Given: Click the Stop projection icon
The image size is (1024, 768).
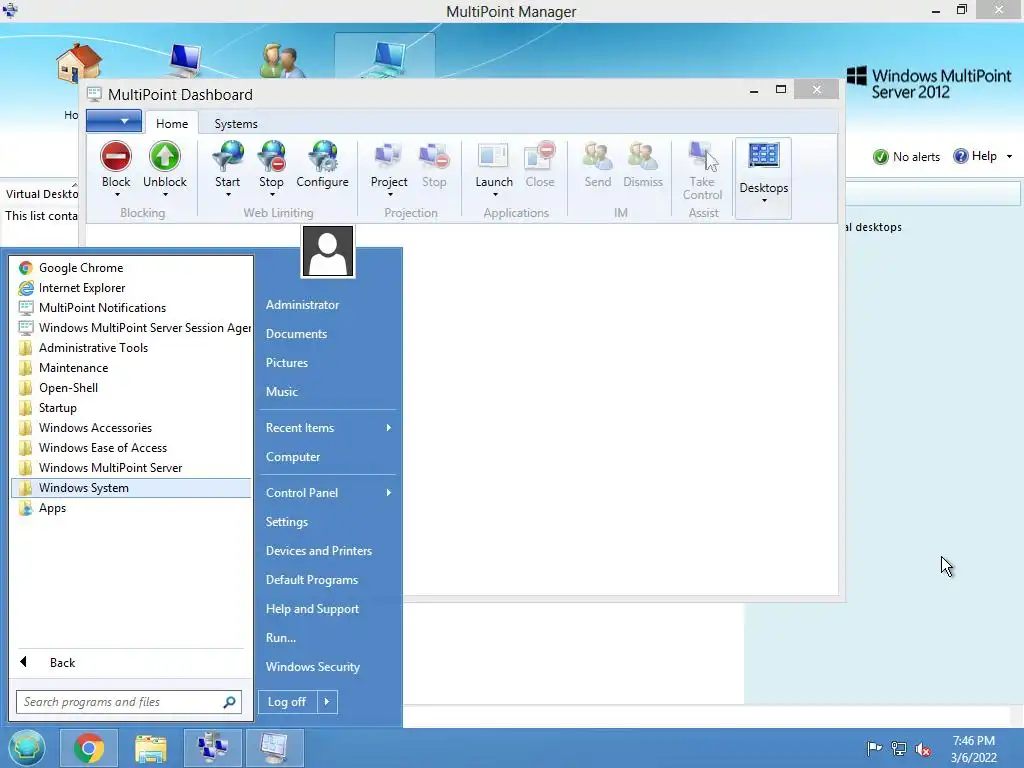Looking at the screenshot, I should pyautogui.click(x=434, y=157).
